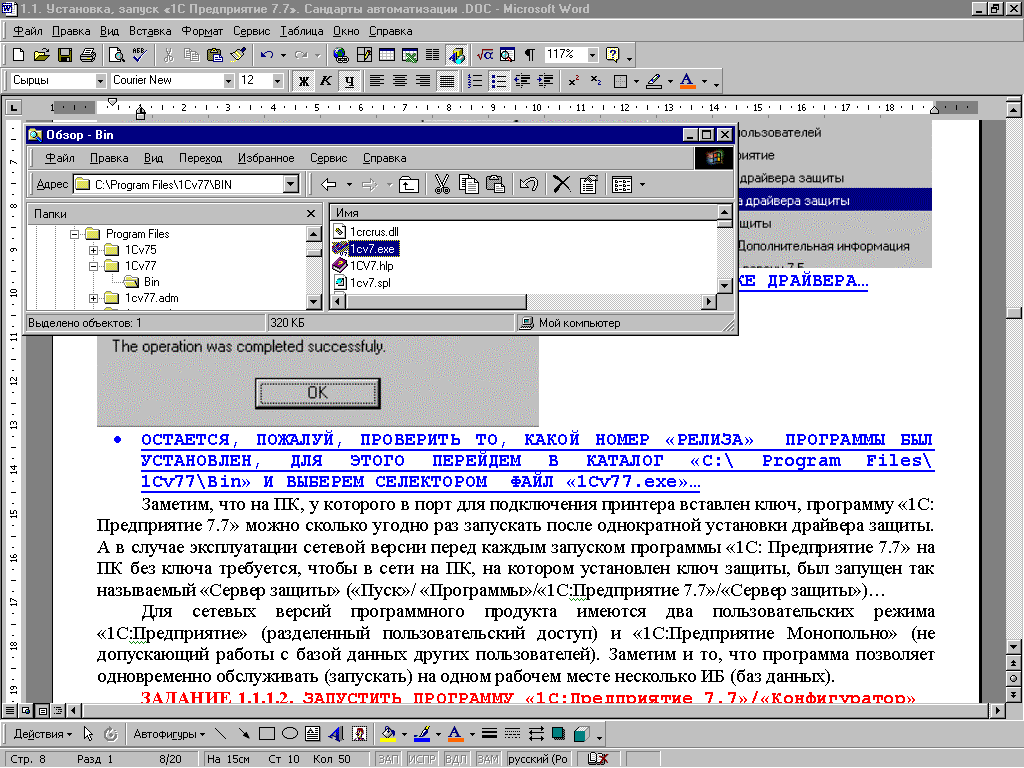Apply subscript x₂ button

point(596,81)
